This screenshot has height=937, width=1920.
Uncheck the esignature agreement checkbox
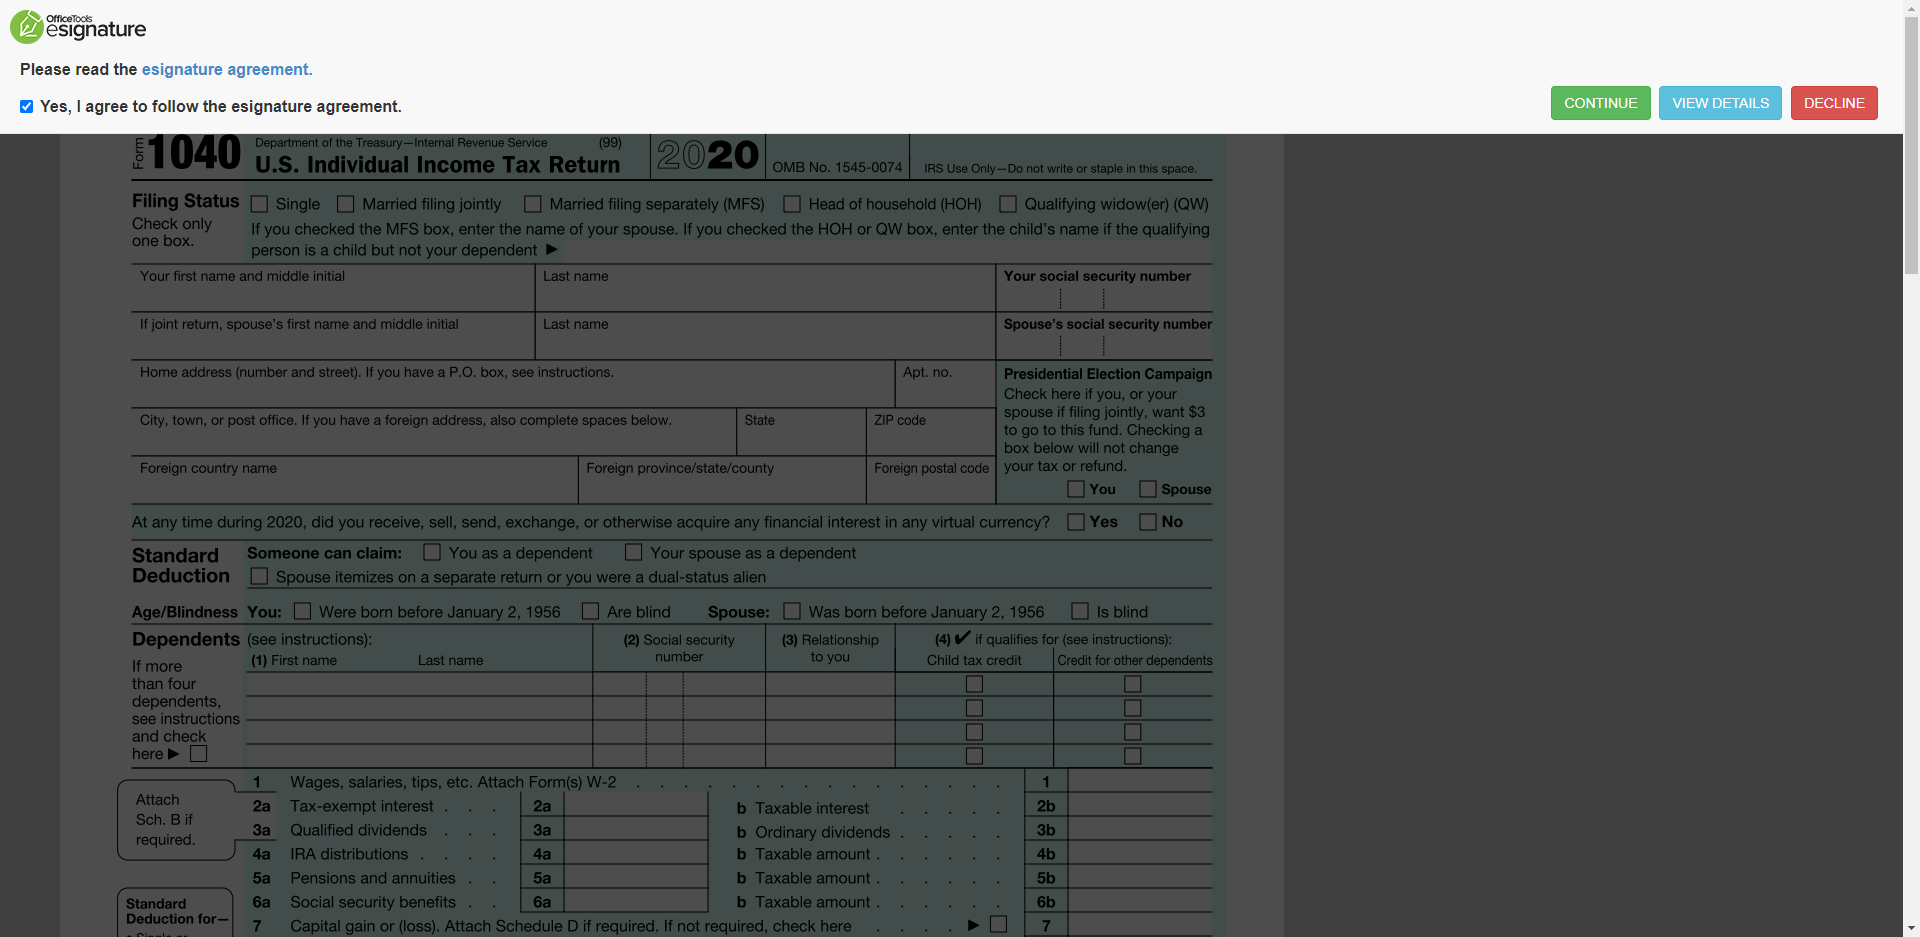click(x=27, y=107)
